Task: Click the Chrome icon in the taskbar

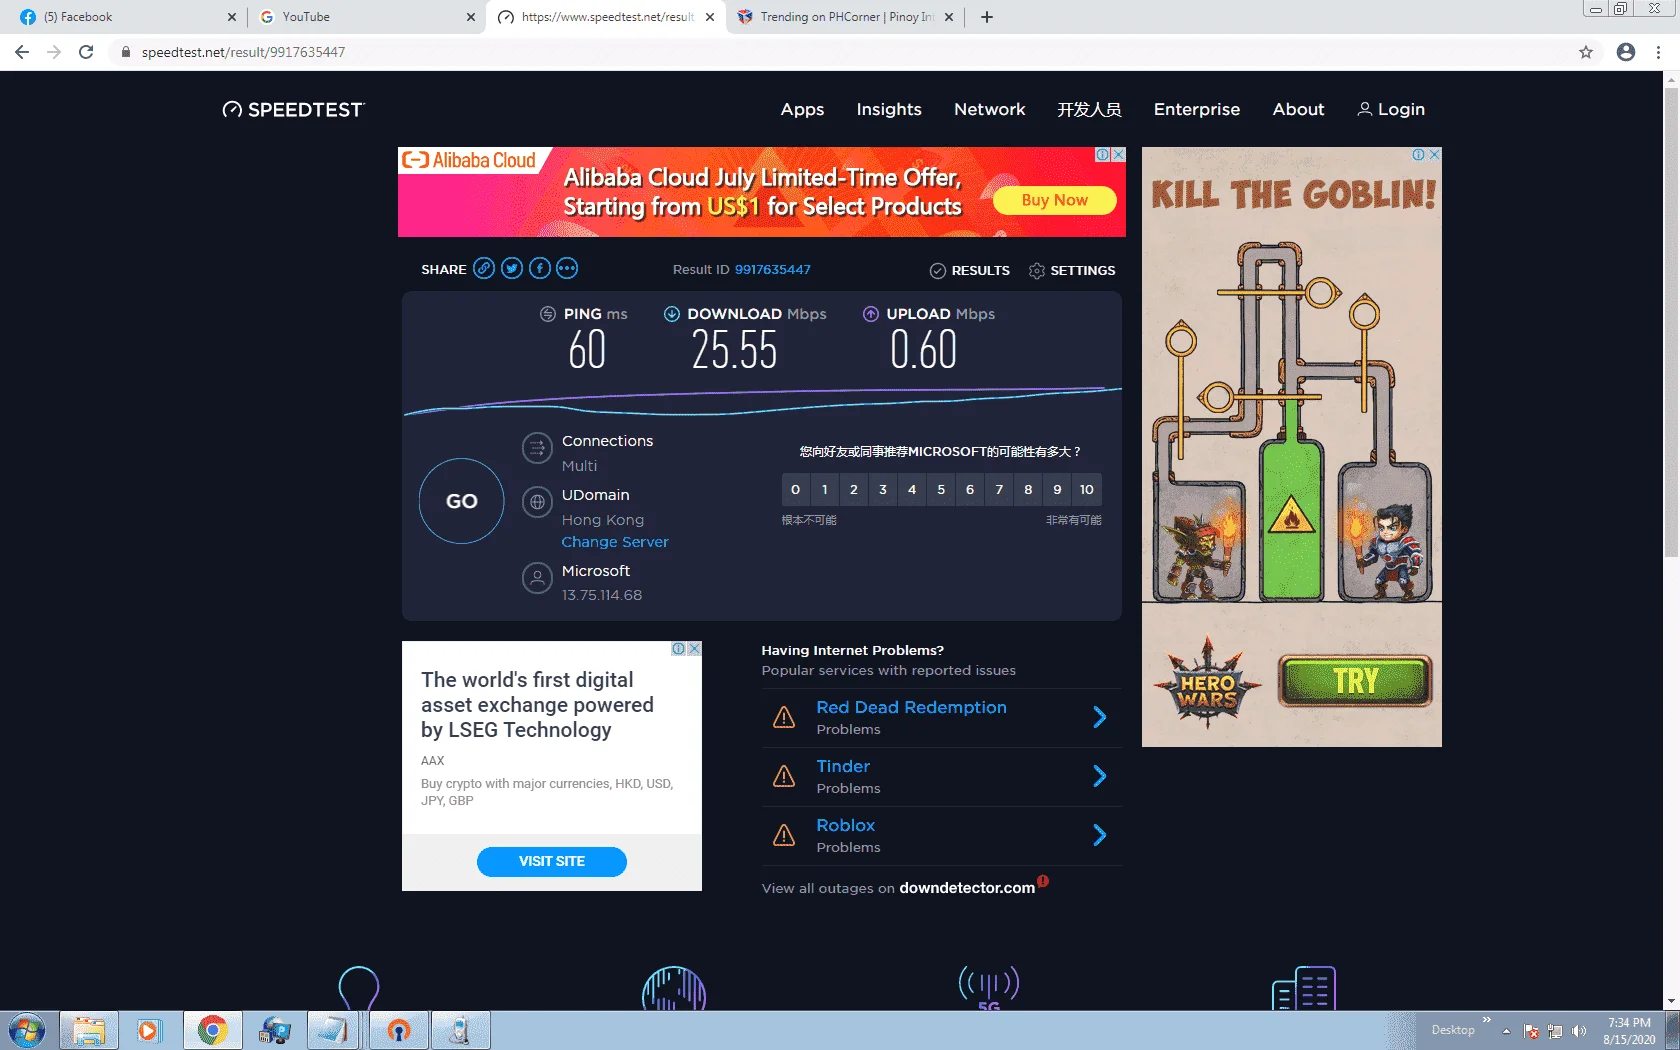Action: (x=212, y=1030)
